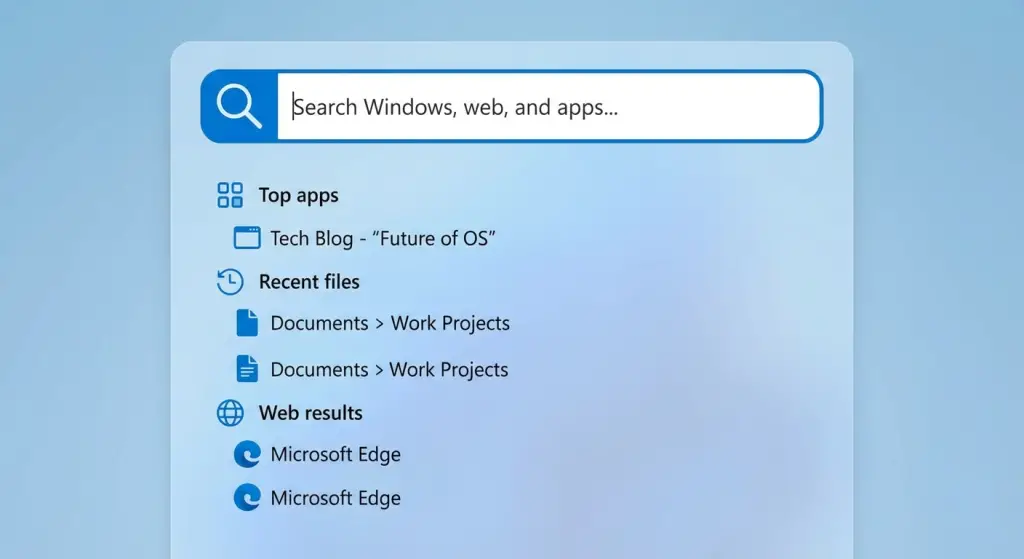Click the breadcrumb chevron in first Documents entry
The width and height of the screenshot is (1024, 559).
[x=380, y=324]
